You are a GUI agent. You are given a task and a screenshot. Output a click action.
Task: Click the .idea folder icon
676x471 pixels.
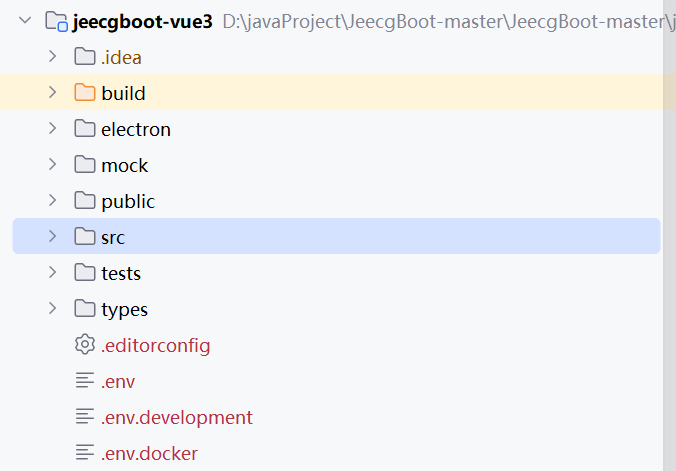pyautogui.click(x=84, y=57)
